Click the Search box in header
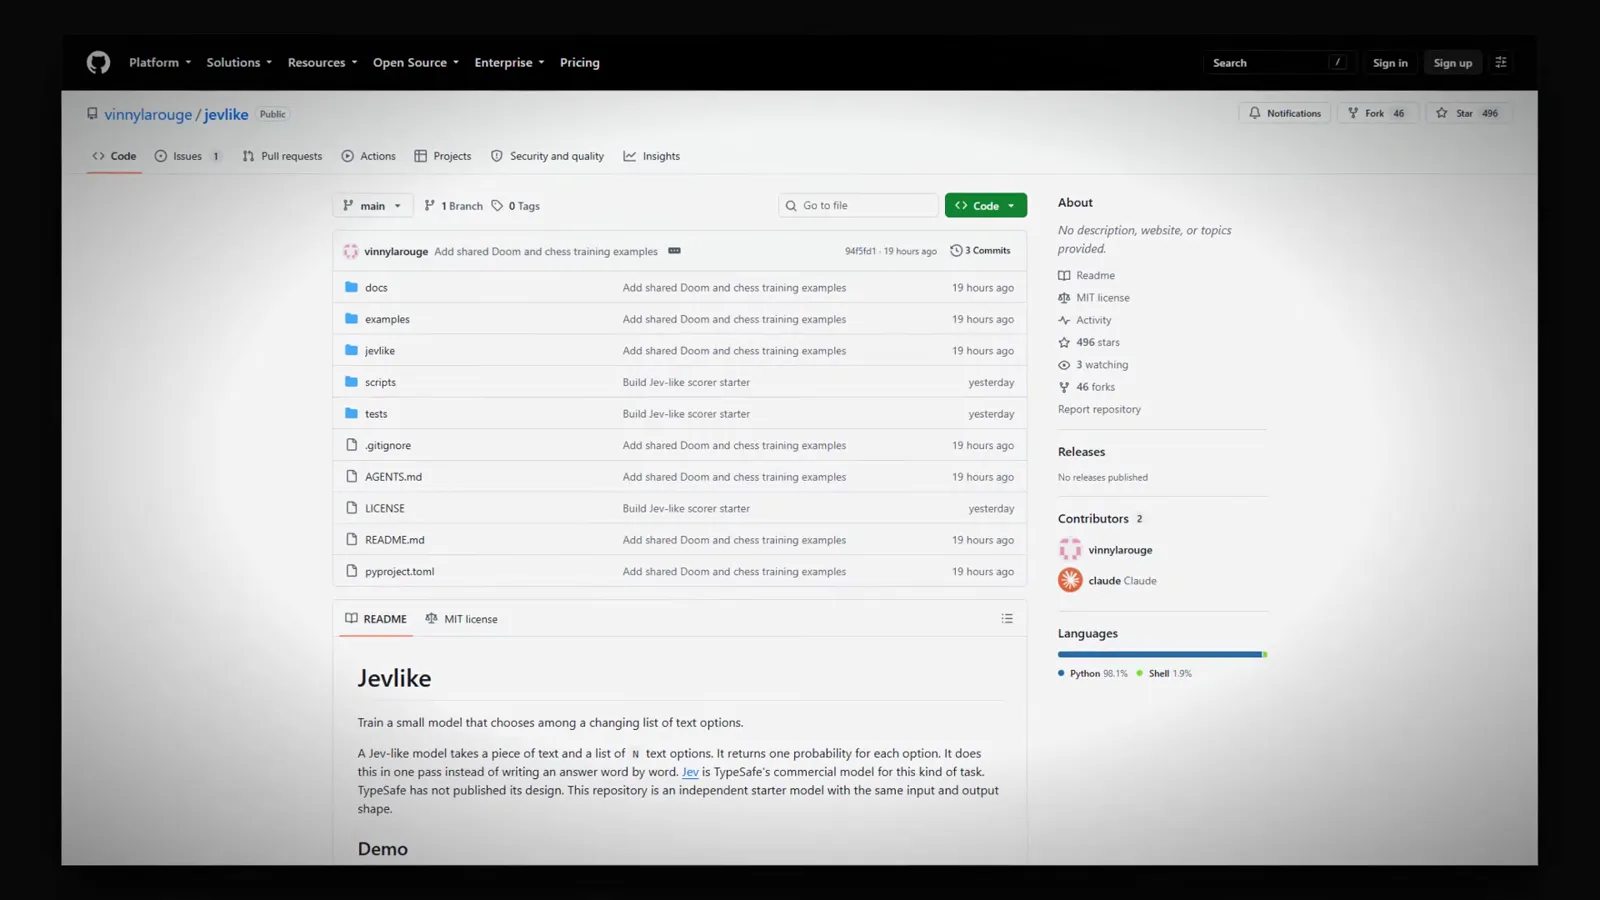1600x900 pixels. coord(1279,63)
